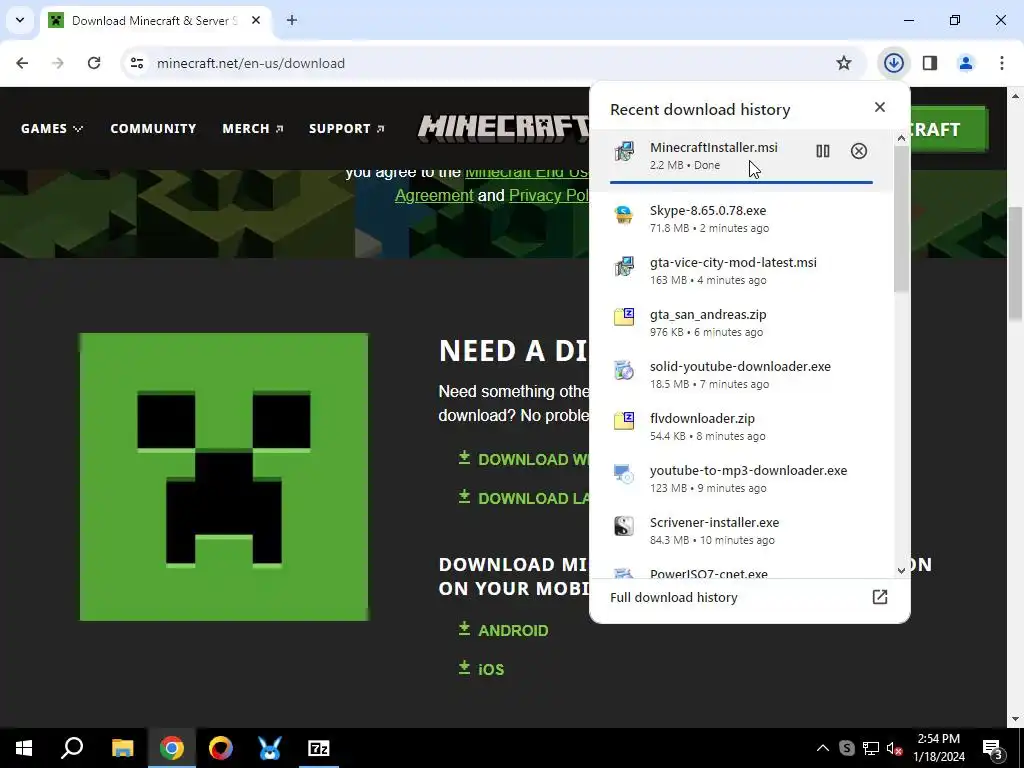Follow the Agreement link
This screenshot has height=768, width=1024.
pyautogui.click(x=434, y=195)
